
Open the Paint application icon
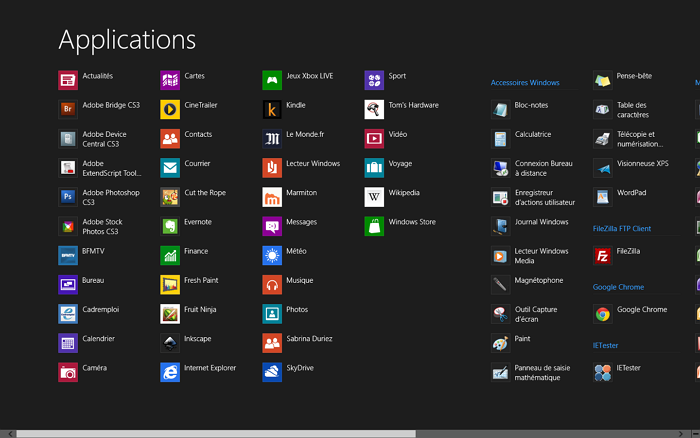(500, 343)
